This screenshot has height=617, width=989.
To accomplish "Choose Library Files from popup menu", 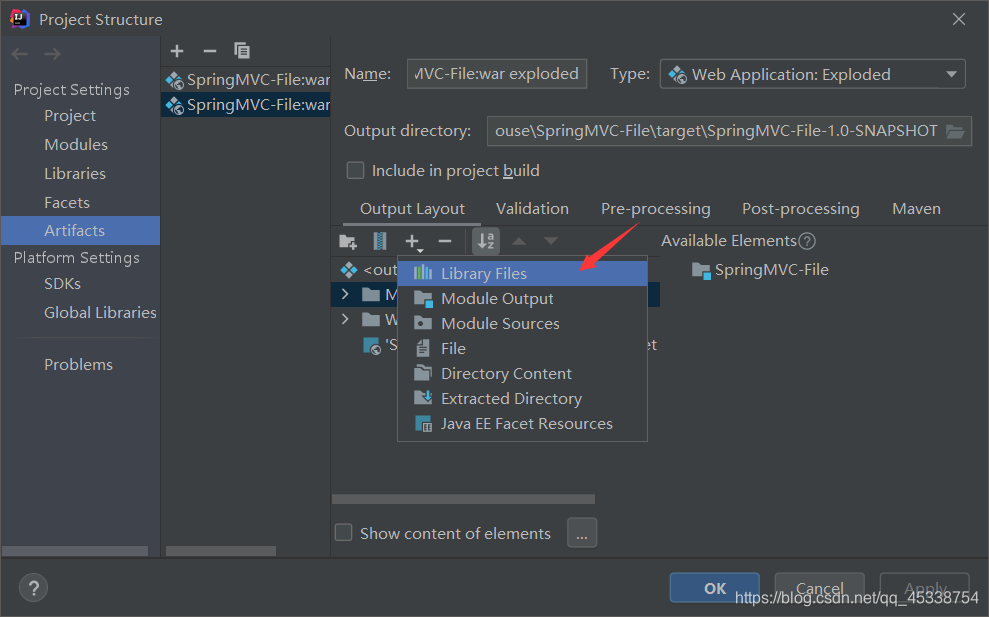I will pyautogui.click(x=522, y=273).
